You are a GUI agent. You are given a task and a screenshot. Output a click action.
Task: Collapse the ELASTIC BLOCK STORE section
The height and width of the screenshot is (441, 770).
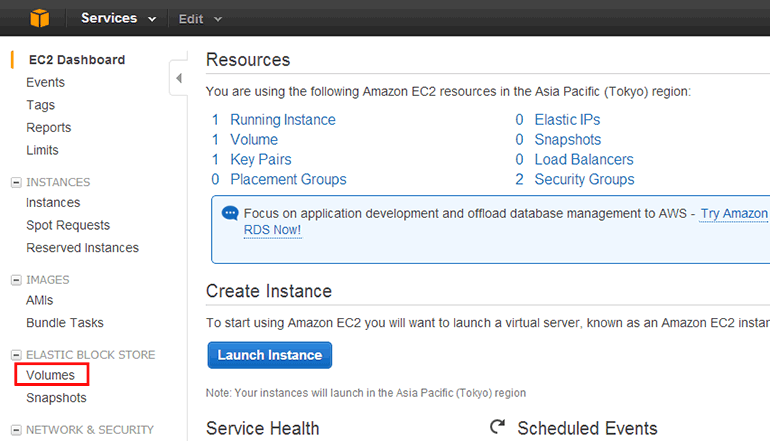click(15, 355)
